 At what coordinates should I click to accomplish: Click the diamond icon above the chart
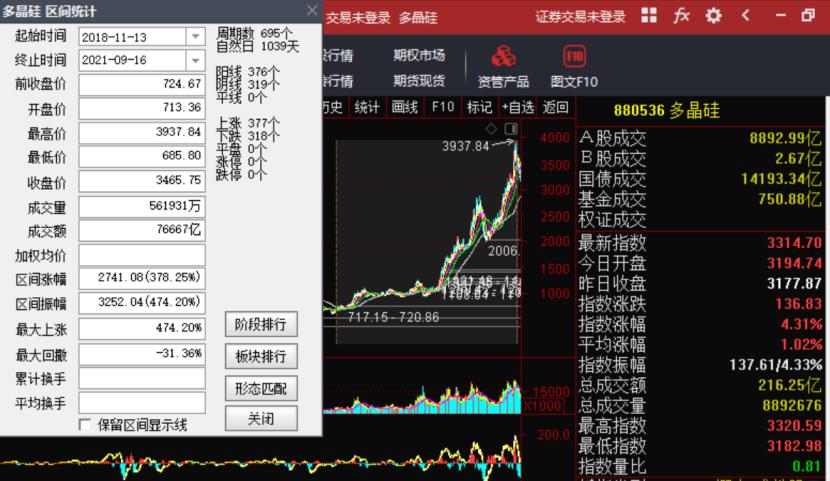[x=491, y=129]
